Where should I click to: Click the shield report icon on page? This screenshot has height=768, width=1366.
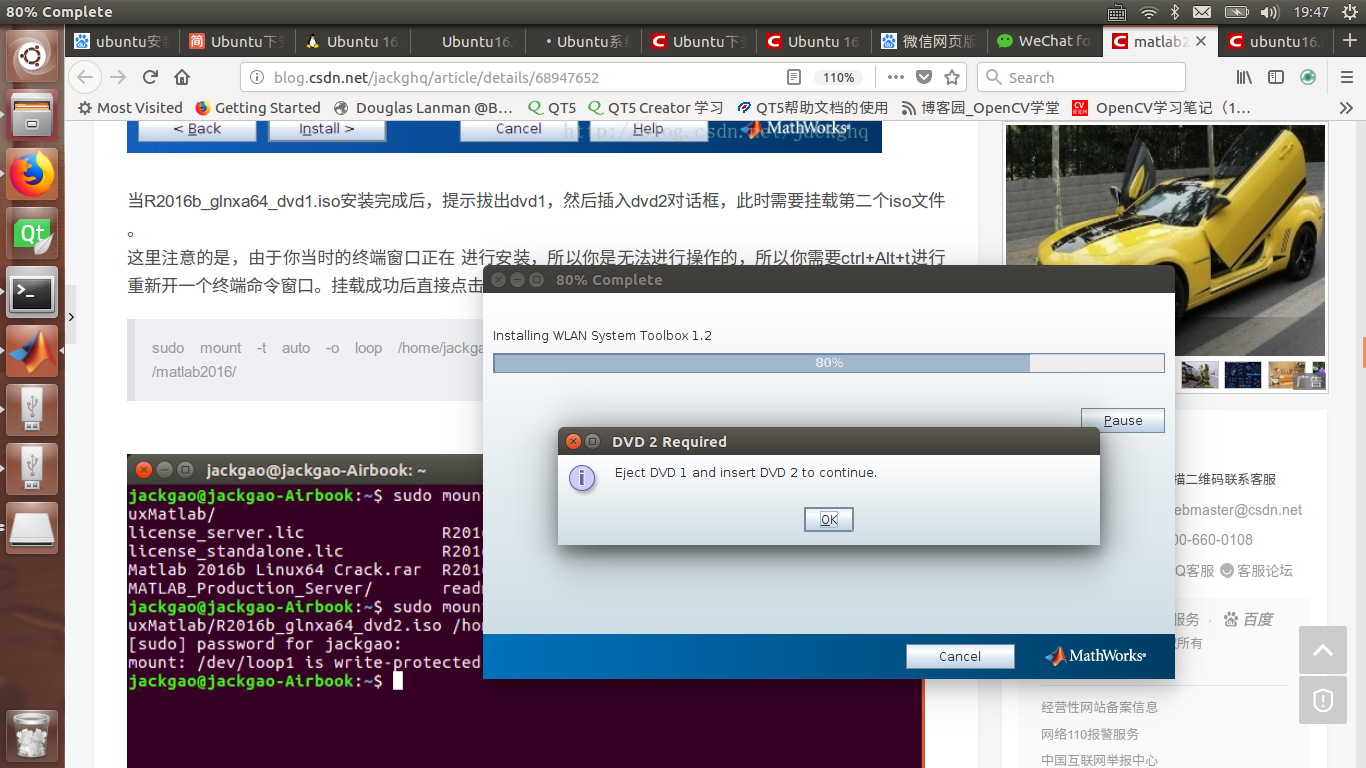point(1323,699)
